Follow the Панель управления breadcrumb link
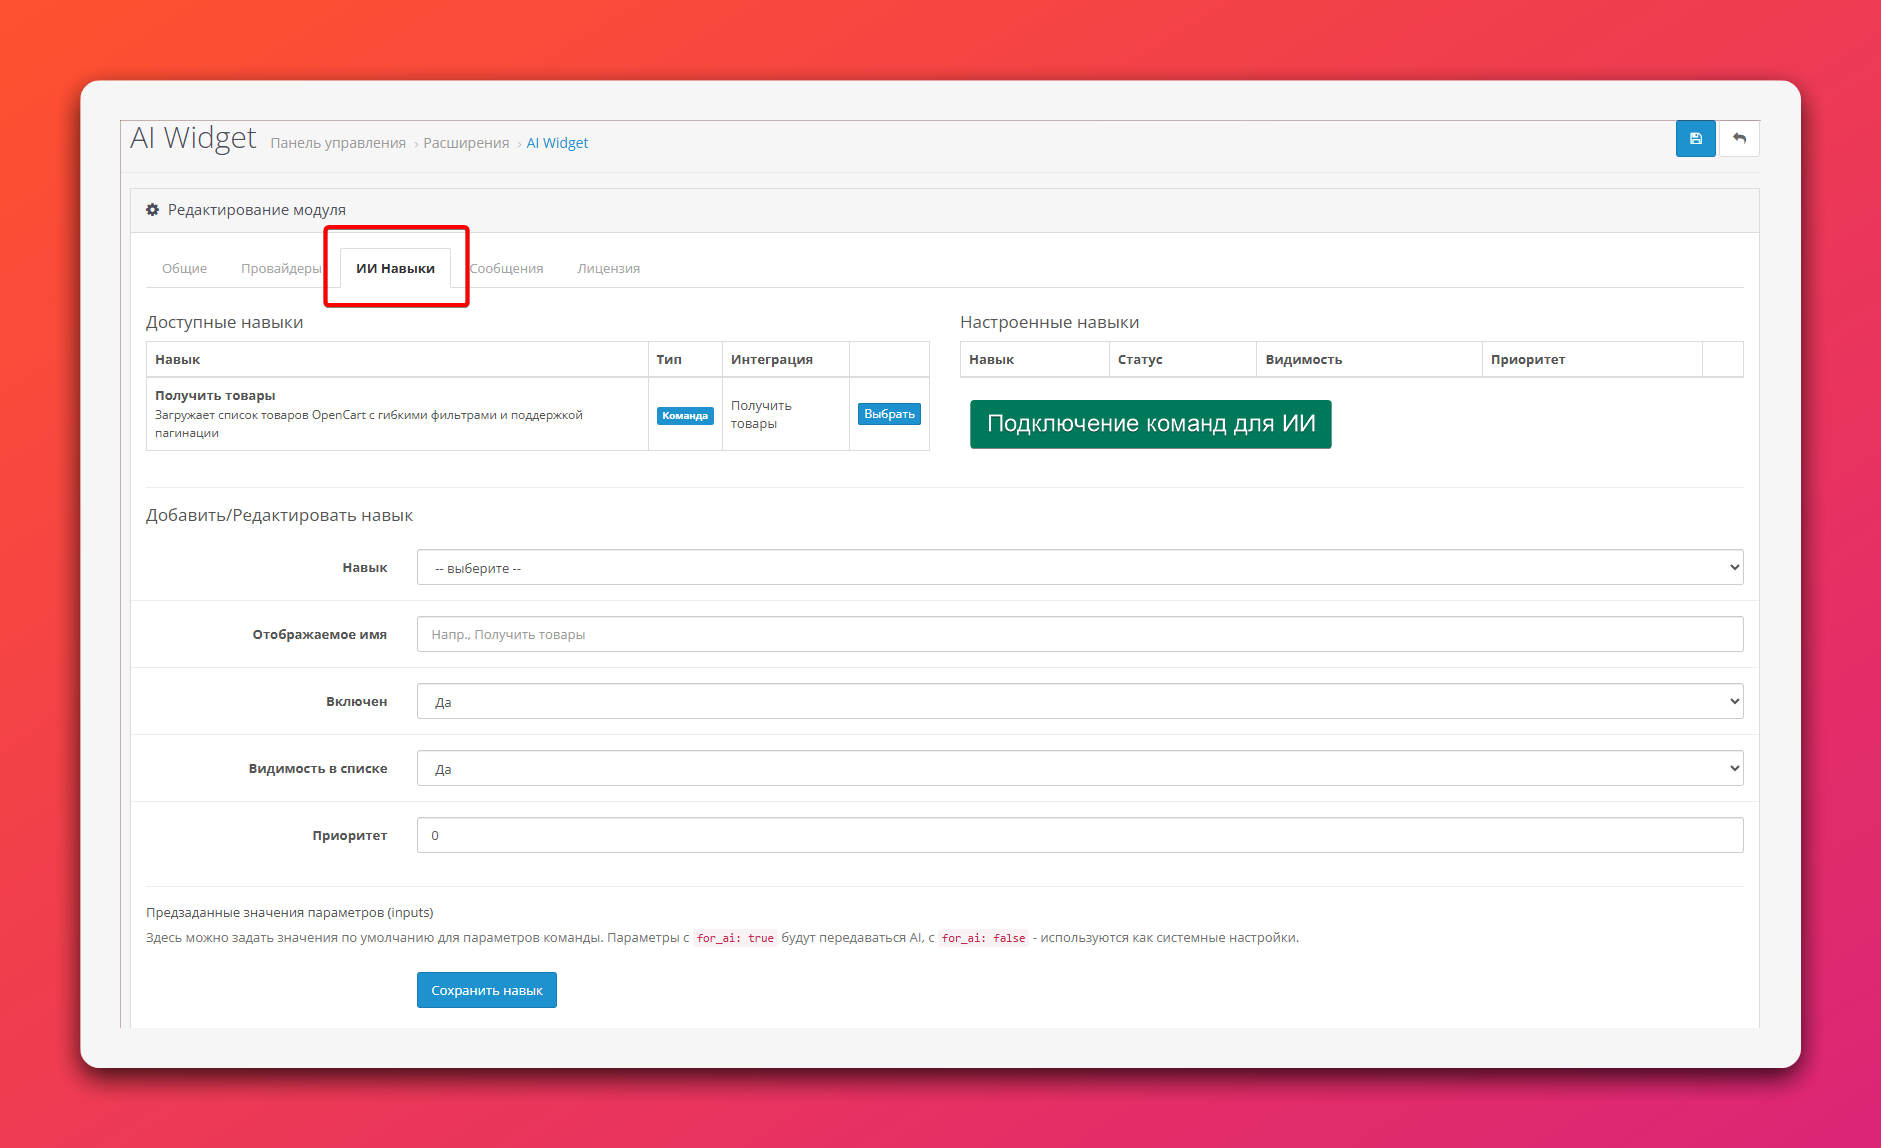 tap(338, 144)
